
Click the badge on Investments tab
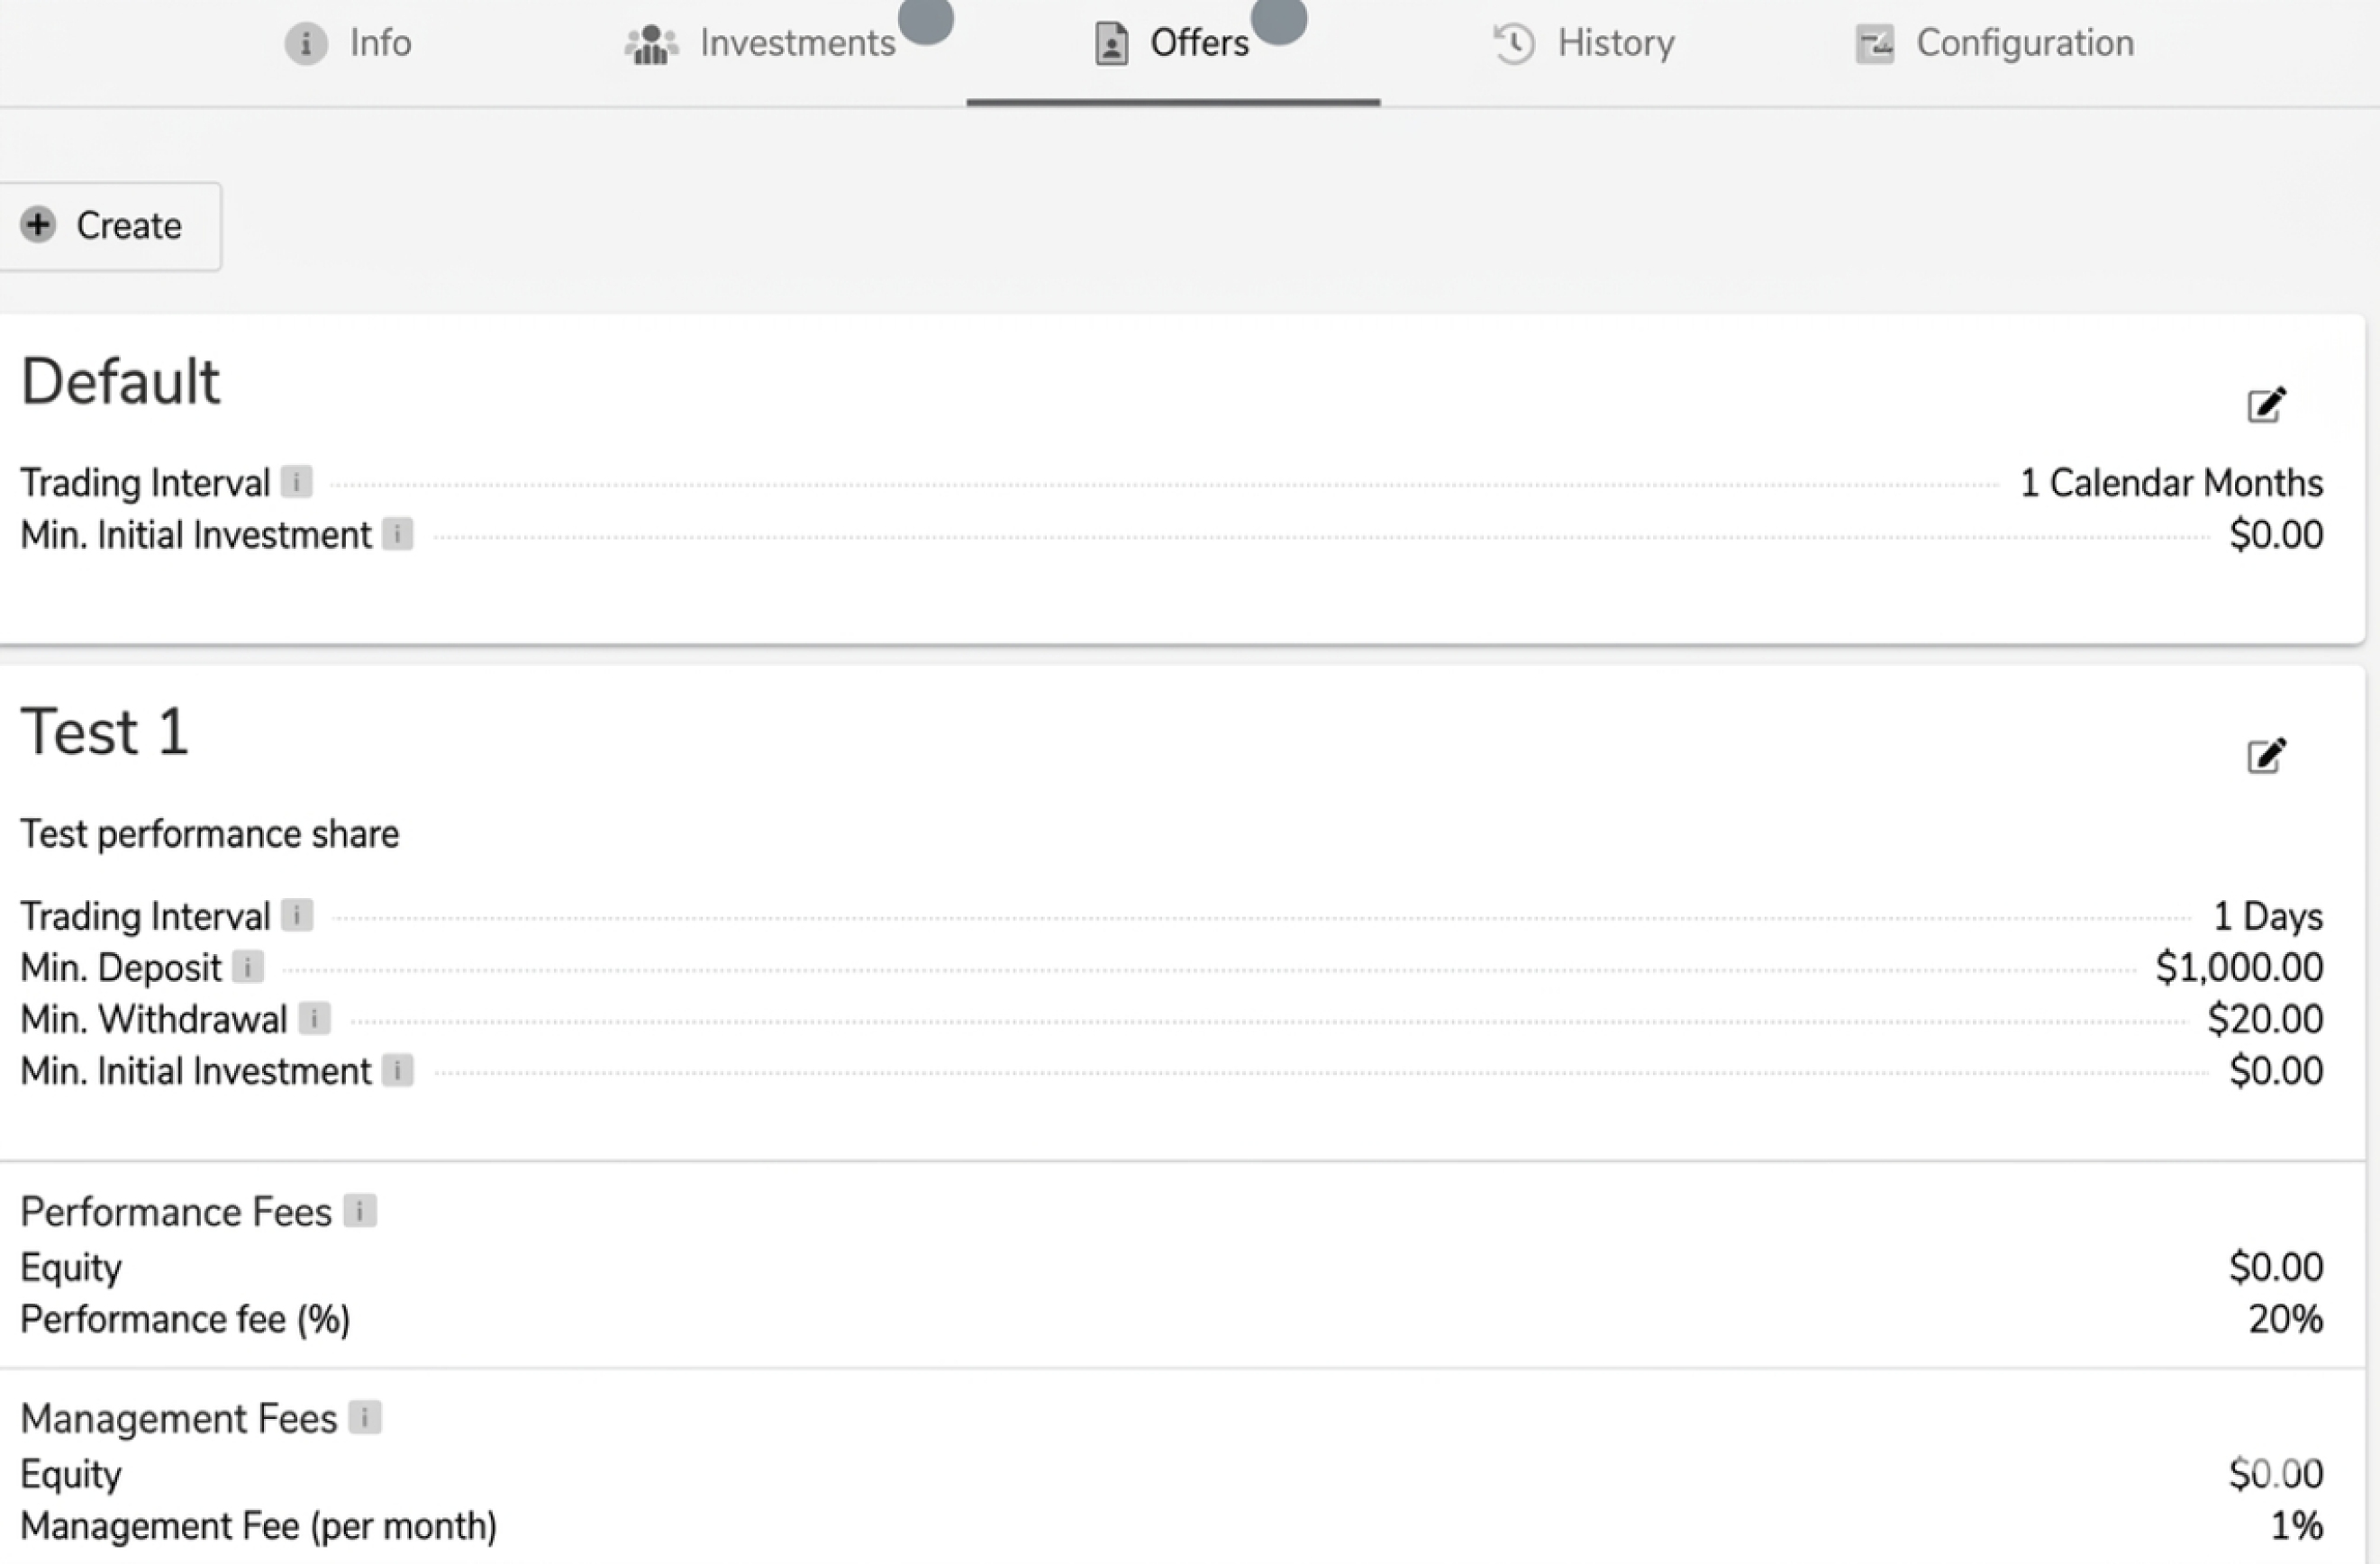click(x=925, y=18)
